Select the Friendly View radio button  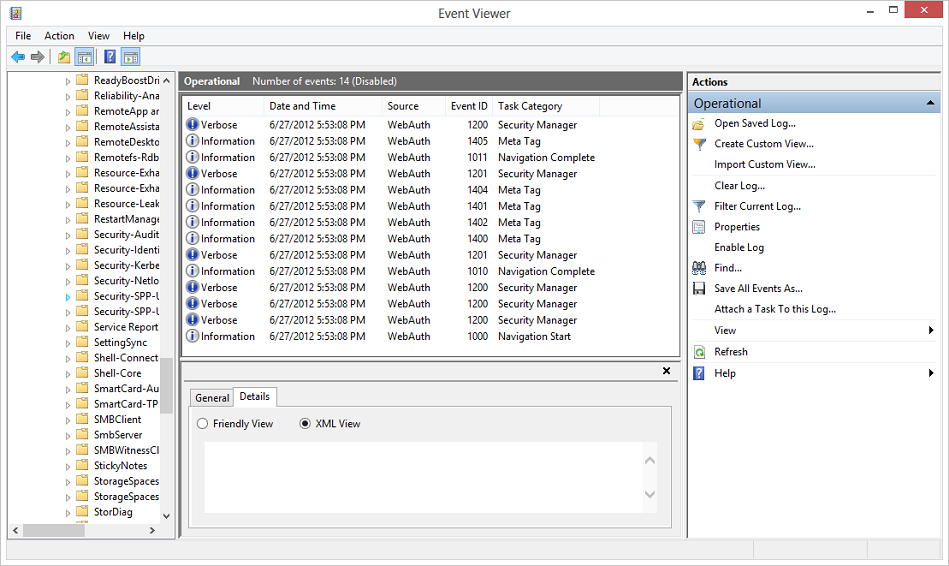(202, 424)
